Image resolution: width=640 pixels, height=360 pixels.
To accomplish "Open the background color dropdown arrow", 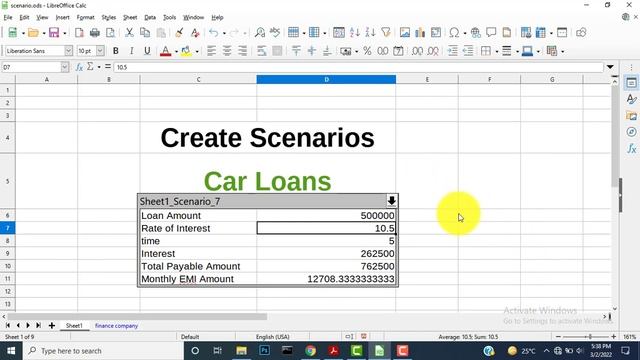I will click(x=197, y=51).
